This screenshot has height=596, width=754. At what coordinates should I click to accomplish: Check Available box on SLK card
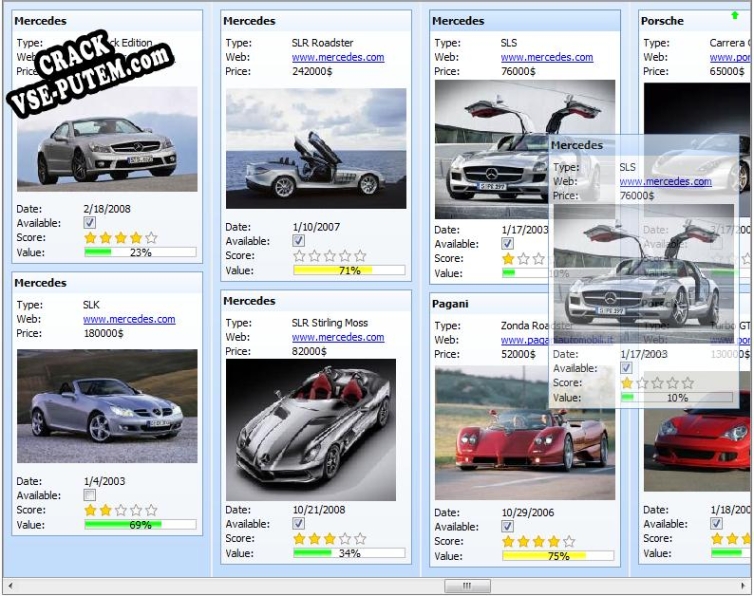89,495
